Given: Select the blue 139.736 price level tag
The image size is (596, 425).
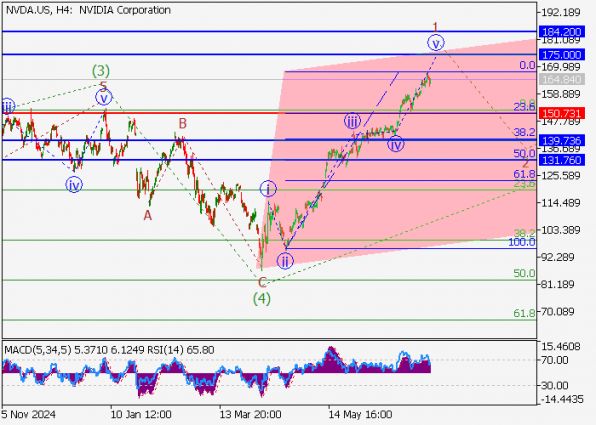Looking at the screenshot, I should (561, 141).
